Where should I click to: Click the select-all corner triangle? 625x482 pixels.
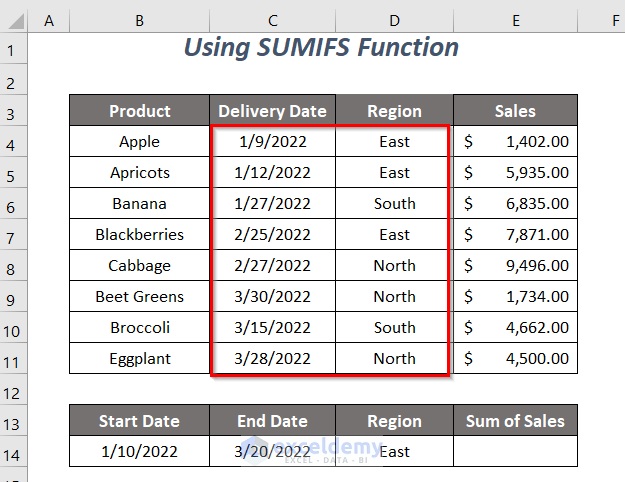point(15,18)
